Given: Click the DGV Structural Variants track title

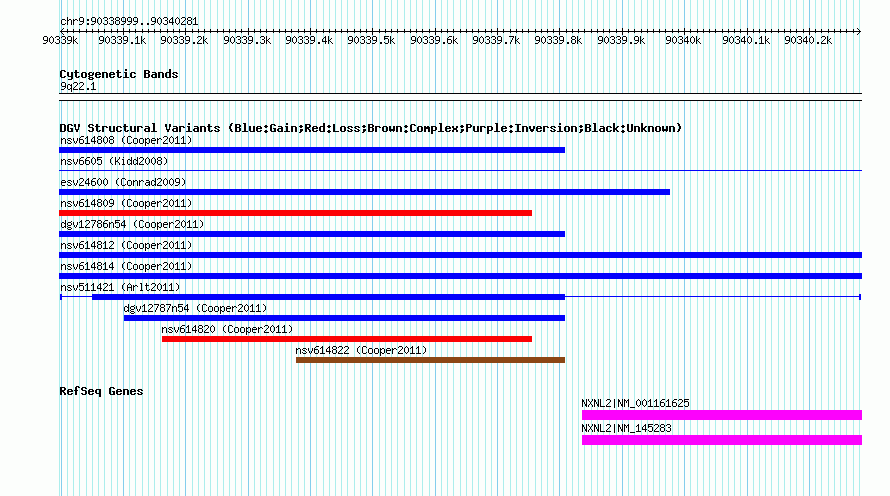Looking at the screenshot, I should click(x=371, y=128).
